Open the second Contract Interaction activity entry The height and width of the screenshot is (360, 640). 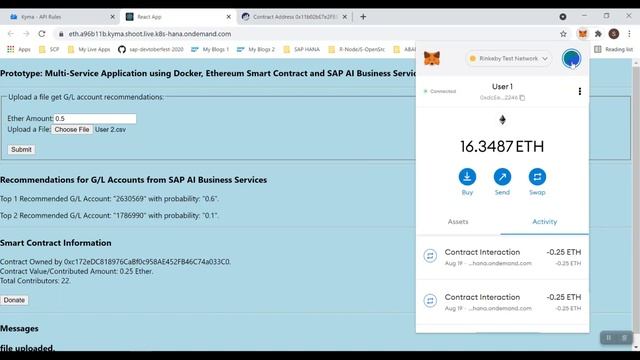click(x=502, y=302)
